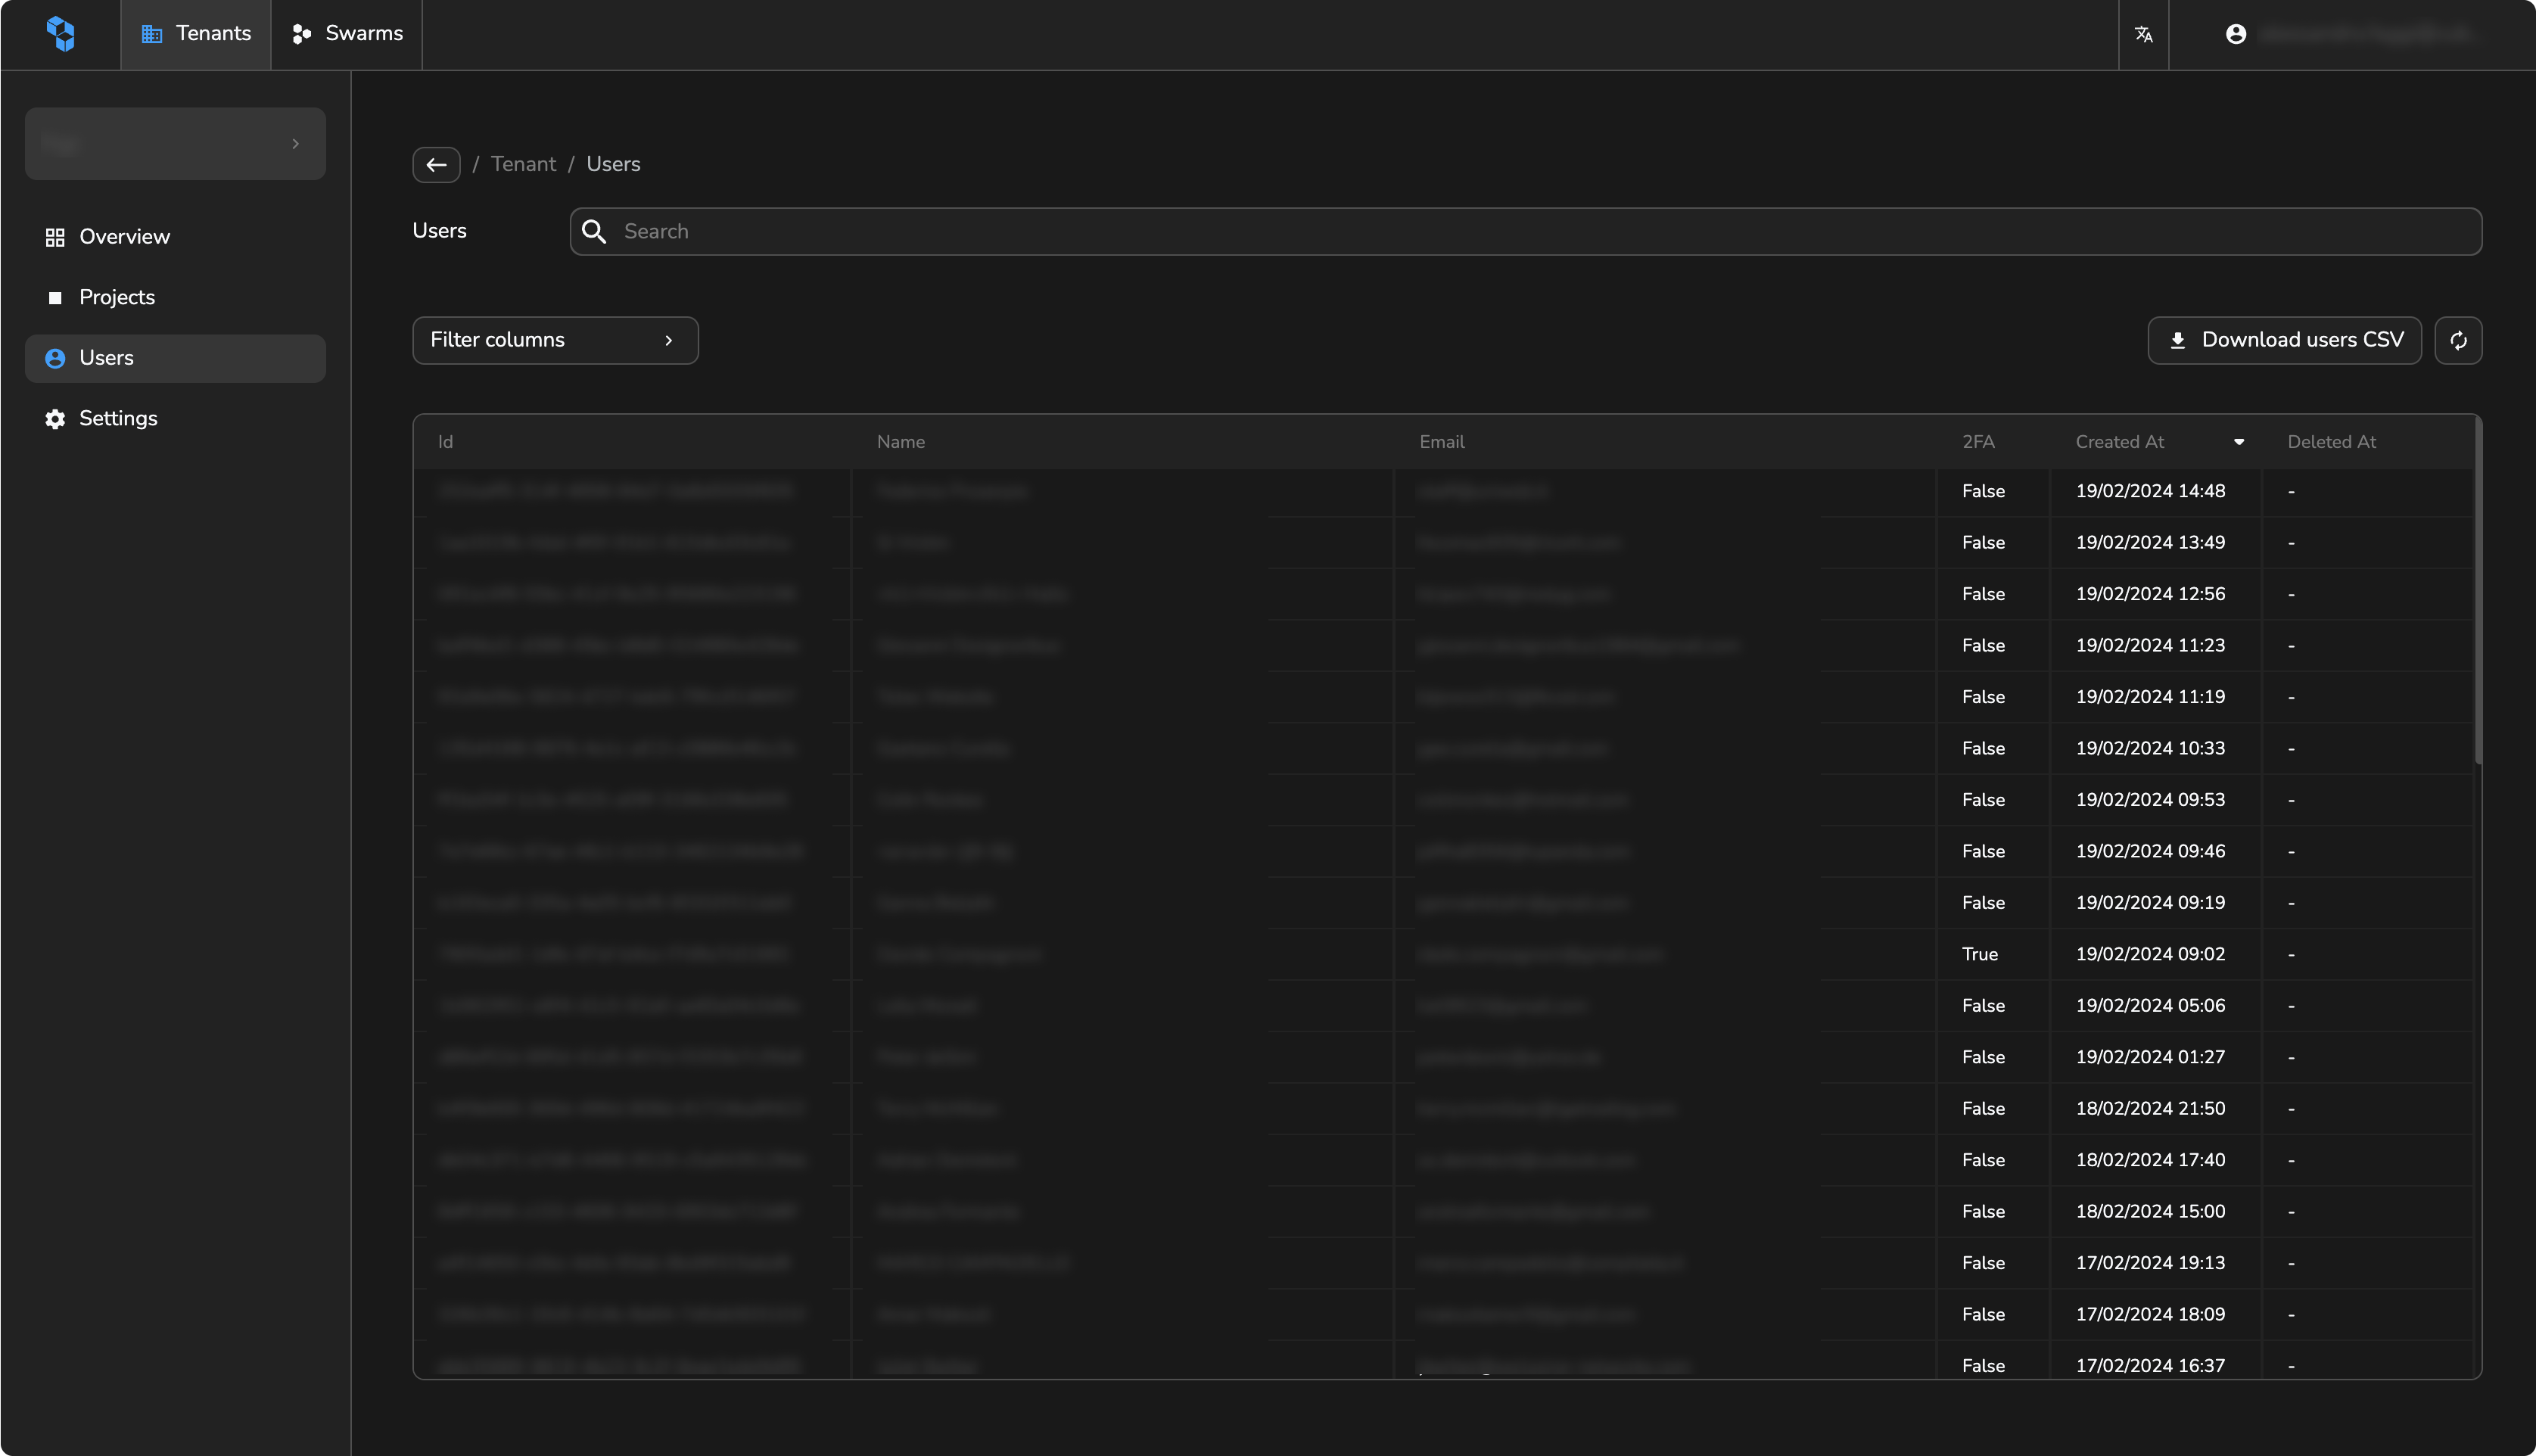Toggle the Created At sort arrow
The image size is (2536, 1456).
pos(2239,442)
